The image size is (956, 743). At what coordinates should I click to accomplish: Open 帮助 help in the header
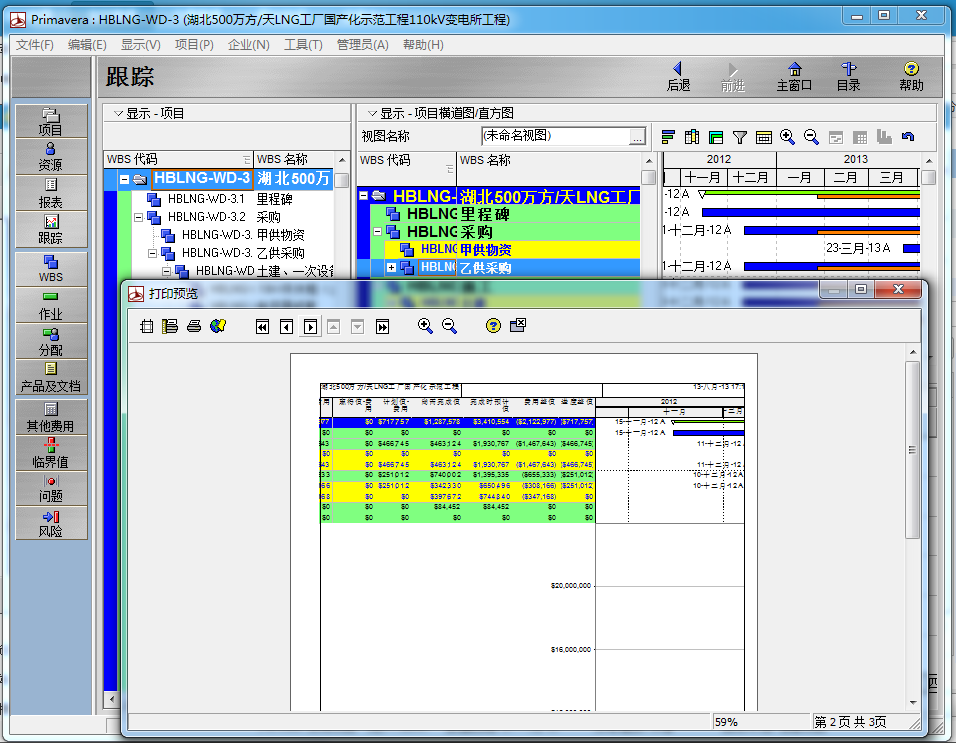(911, 77)
